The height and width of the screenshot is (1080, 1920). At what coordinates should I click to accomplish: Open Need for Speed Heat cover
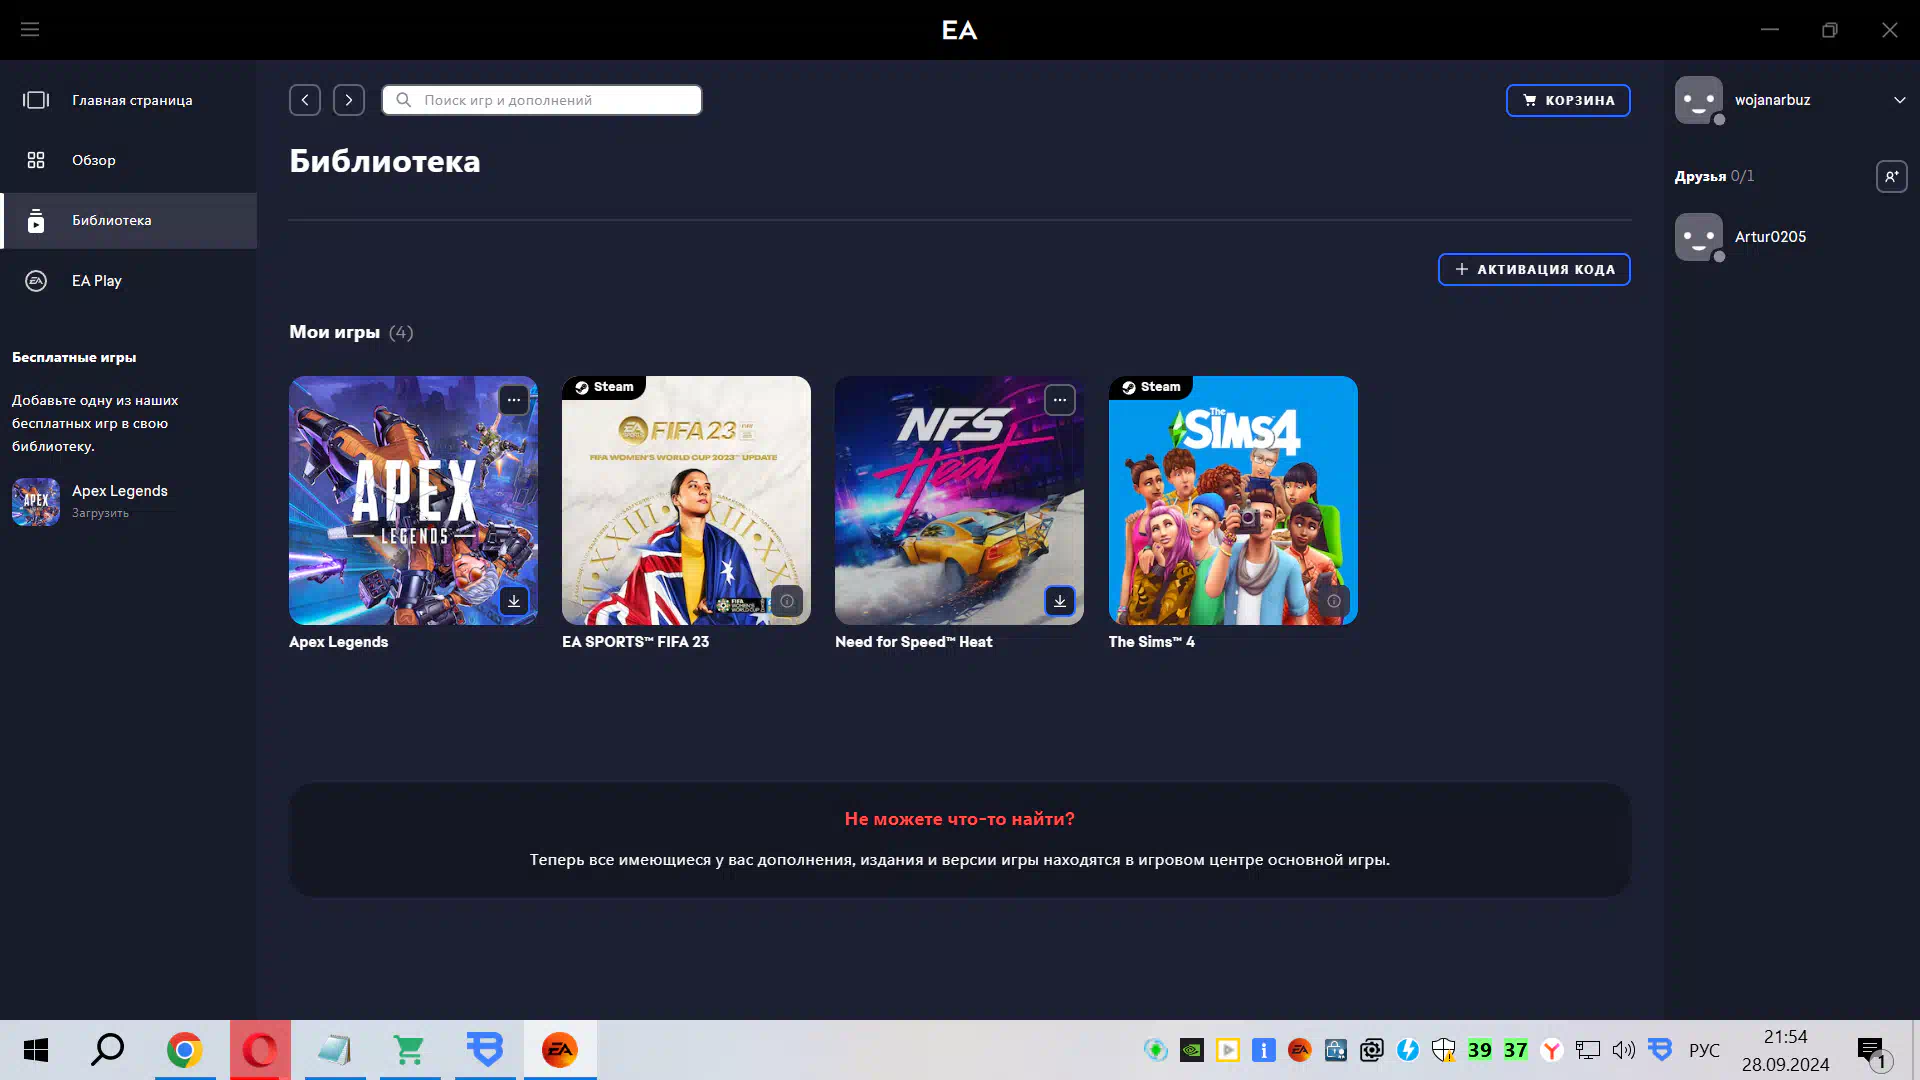[959, 500]
